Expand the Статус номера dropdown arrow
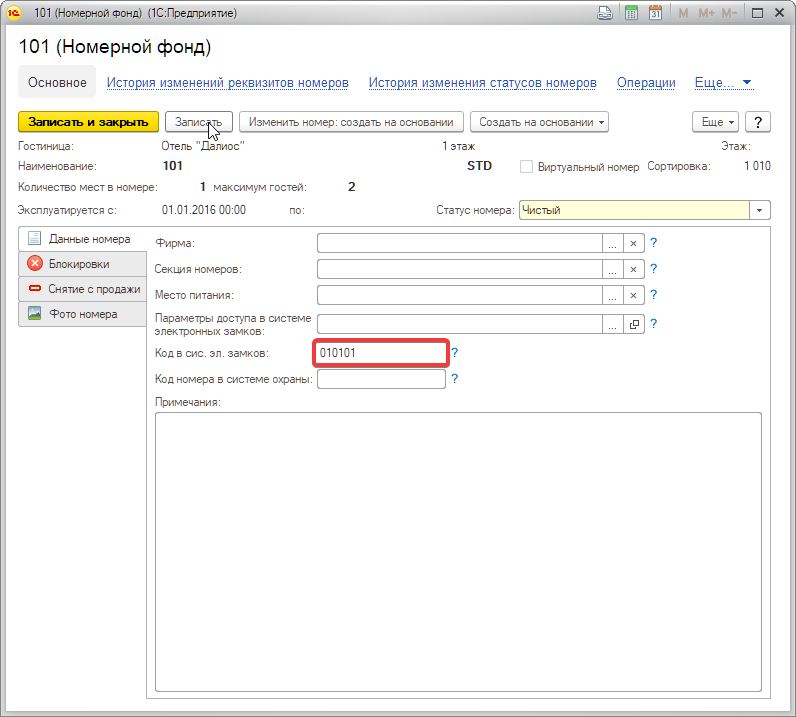 (x=759, y=210)
